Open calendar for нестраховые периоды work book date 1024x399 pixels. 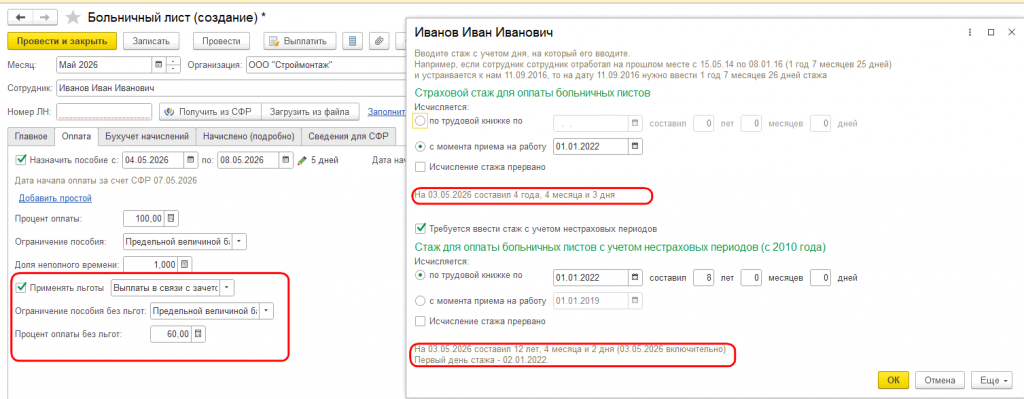tap(635, 277)
